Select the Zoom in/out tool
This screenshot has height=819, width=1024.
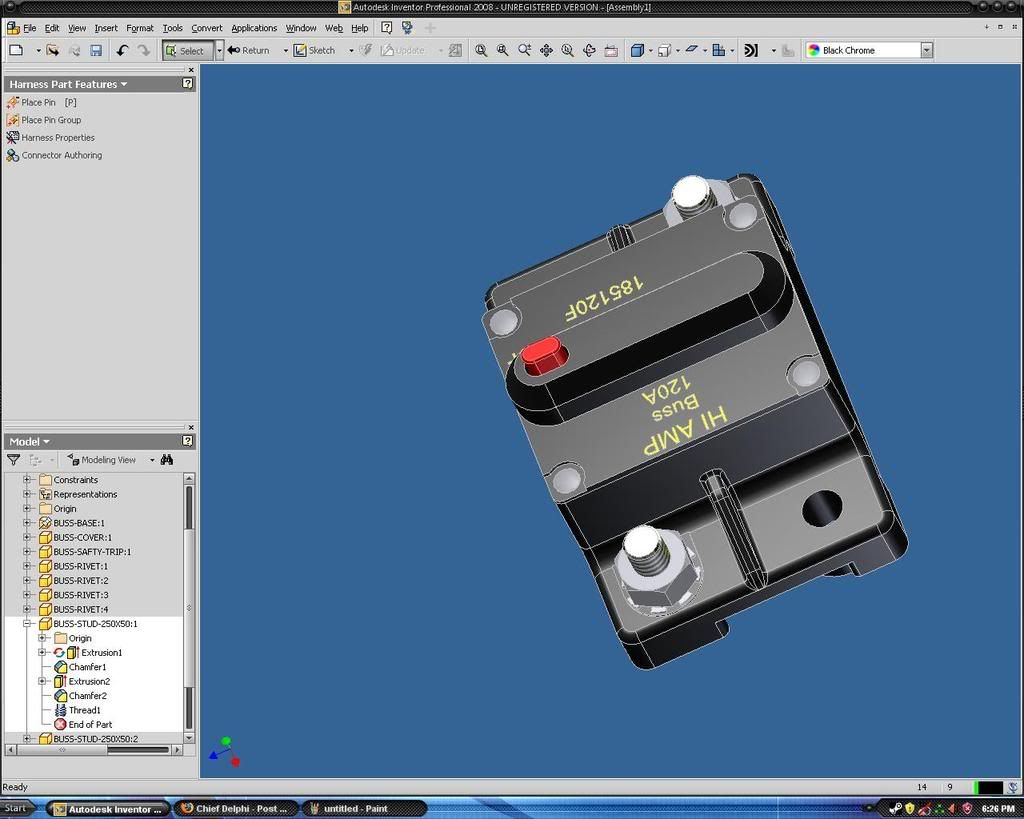coord(524,50)
